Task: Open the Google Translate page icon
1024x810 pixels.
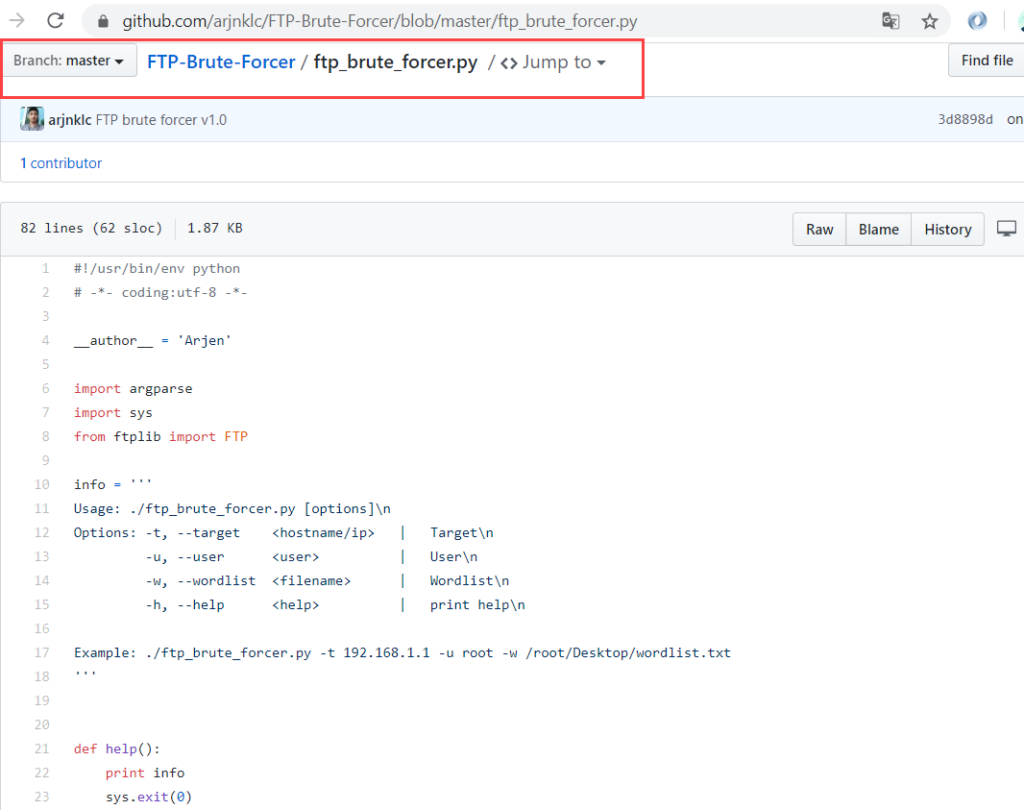Action: click(x=890, y=21)
